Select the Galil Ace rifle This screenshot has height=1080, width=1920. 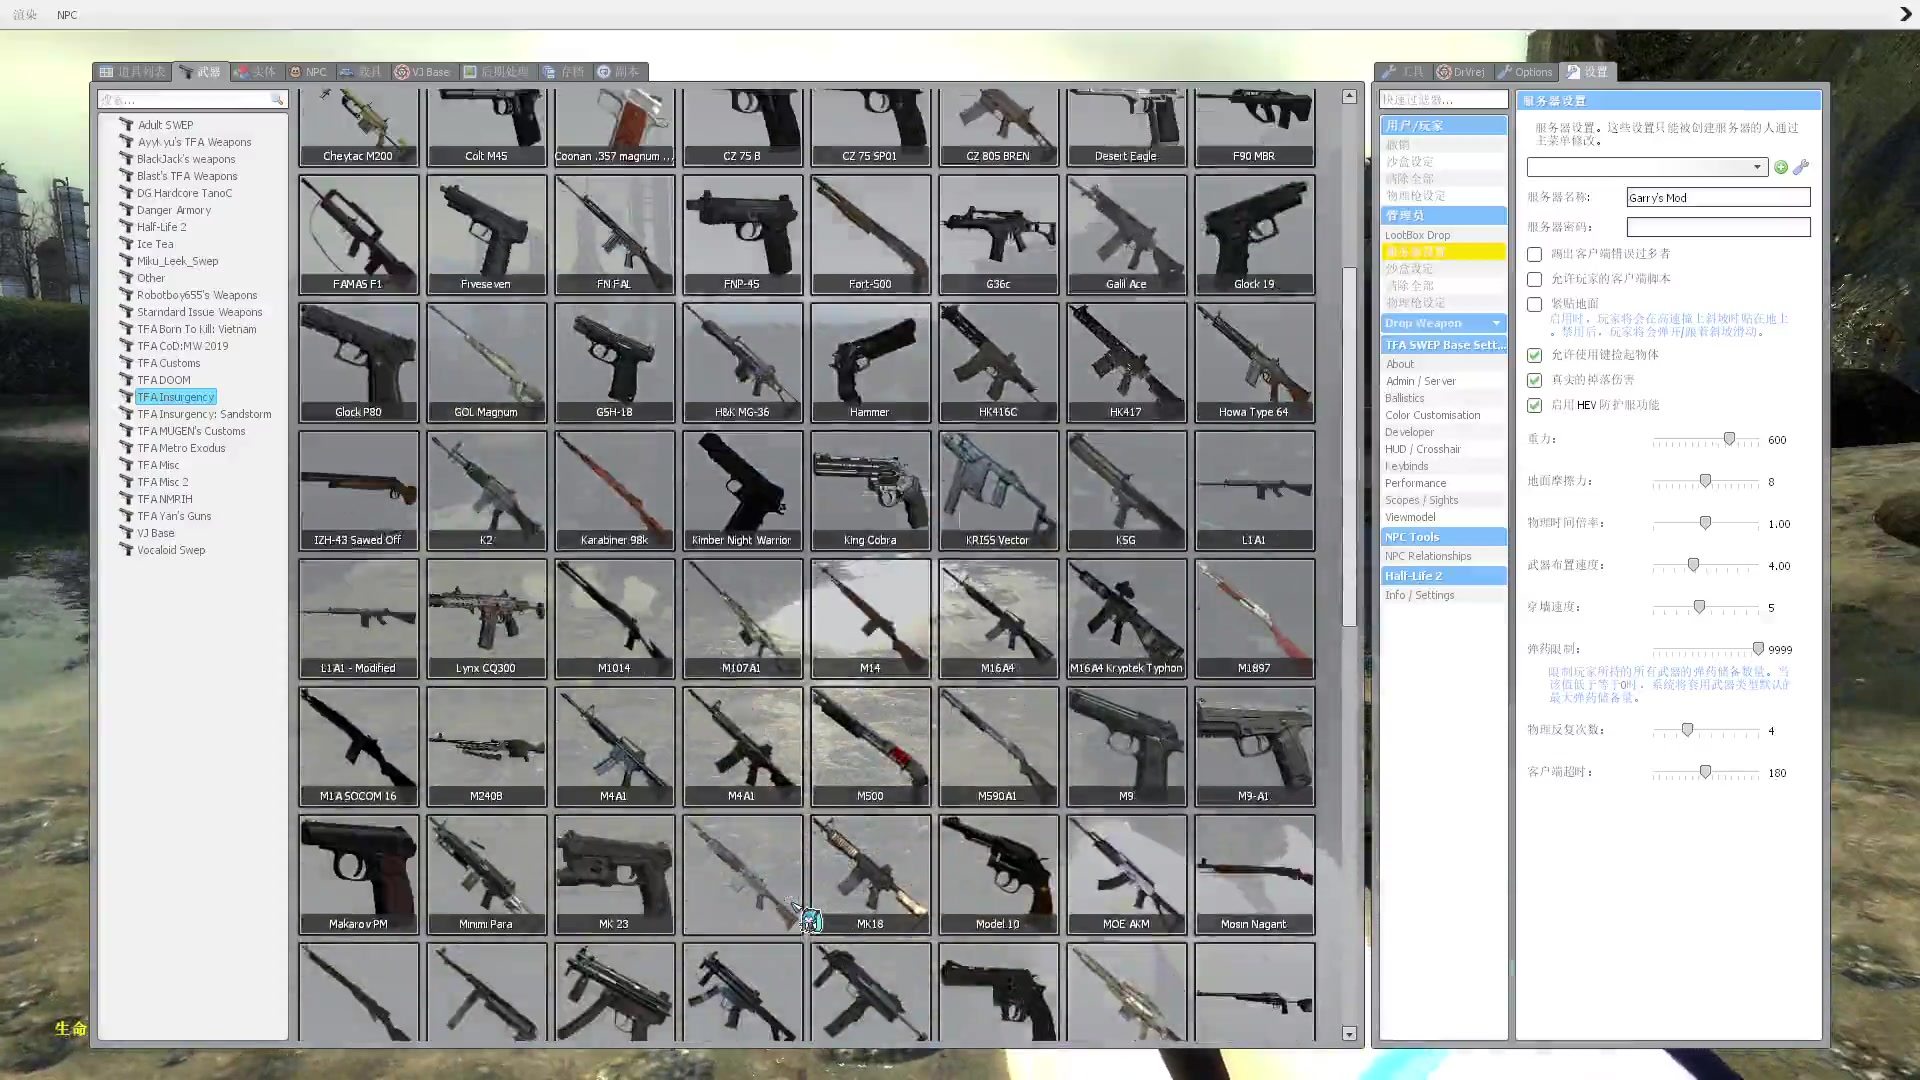pyautogui.click(x=1126, y=235)
